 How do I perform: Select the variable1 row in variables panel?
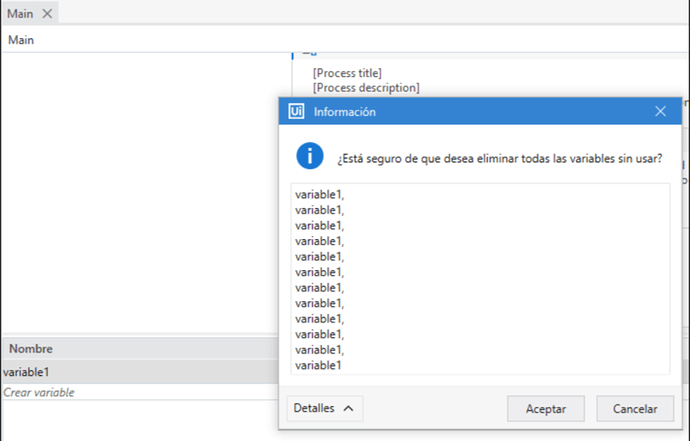140,372
